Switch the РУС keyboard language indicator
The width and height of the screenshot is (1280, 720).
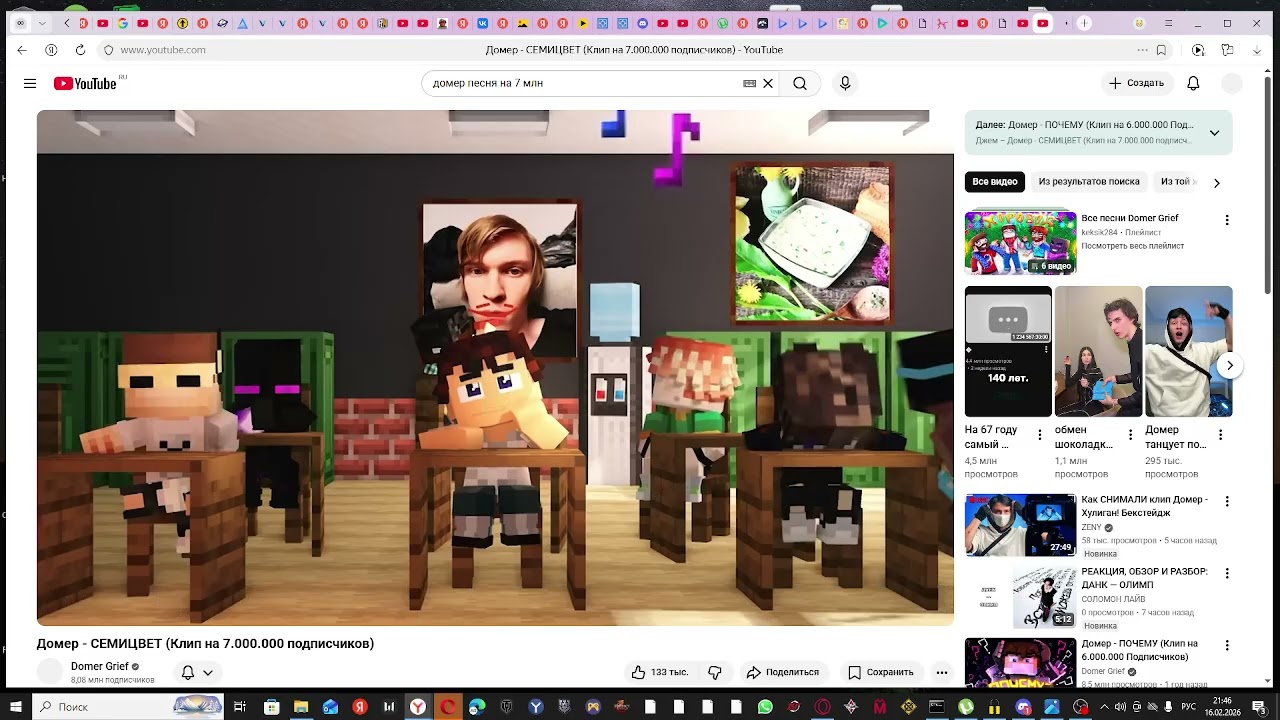1189,707
